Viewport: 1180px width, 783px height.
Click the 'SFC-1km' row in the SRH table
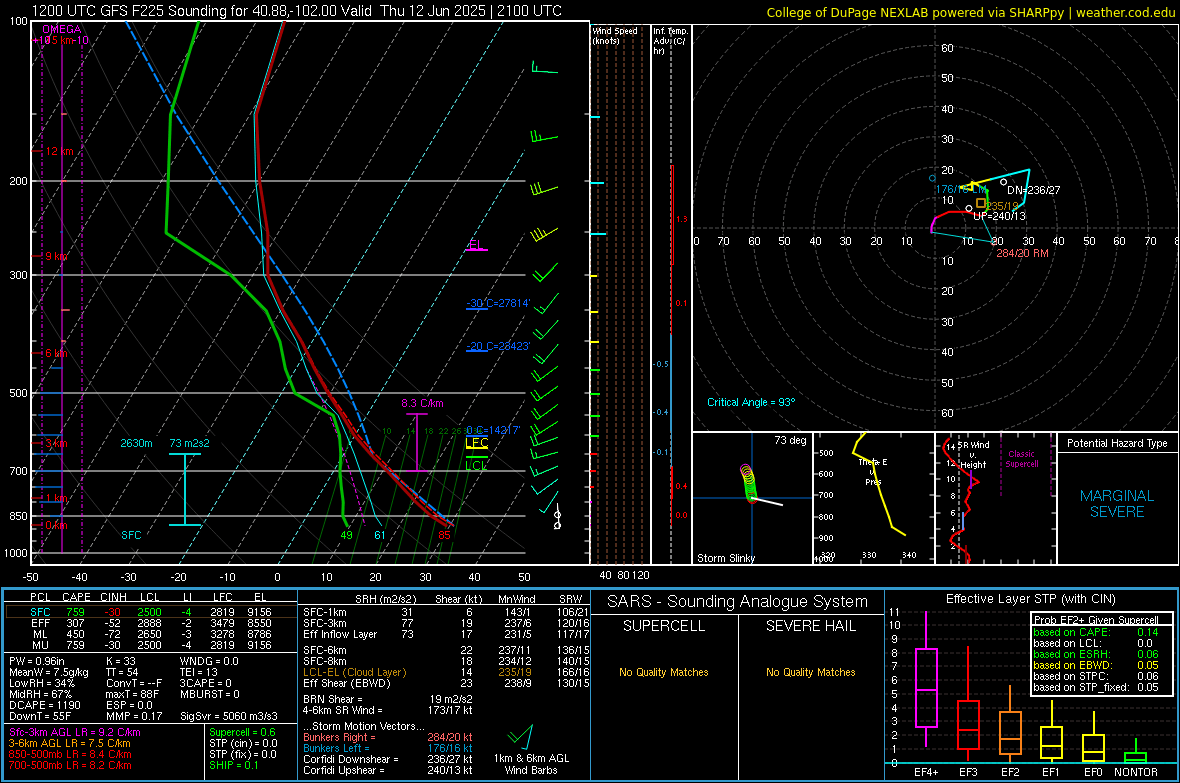[x=446, y=612]
